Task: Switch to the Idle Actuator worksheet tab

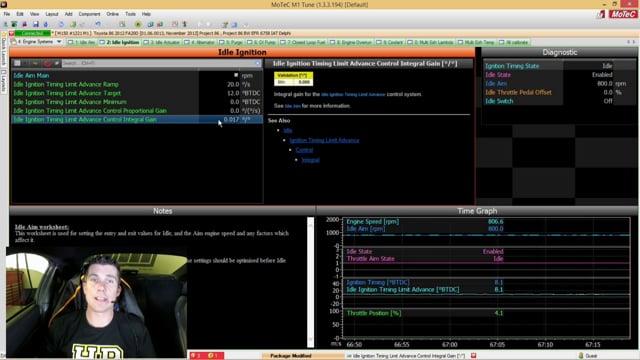Action: click(x=162, y=42)
